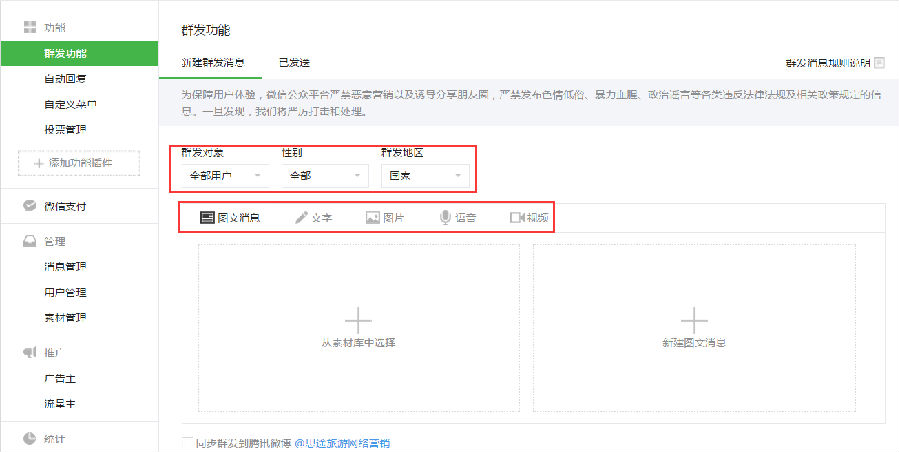The width and height of the screenshot is (899, 452).
Task: Navigate to 素材管理 in the sidebar
Action: point(65,317)
